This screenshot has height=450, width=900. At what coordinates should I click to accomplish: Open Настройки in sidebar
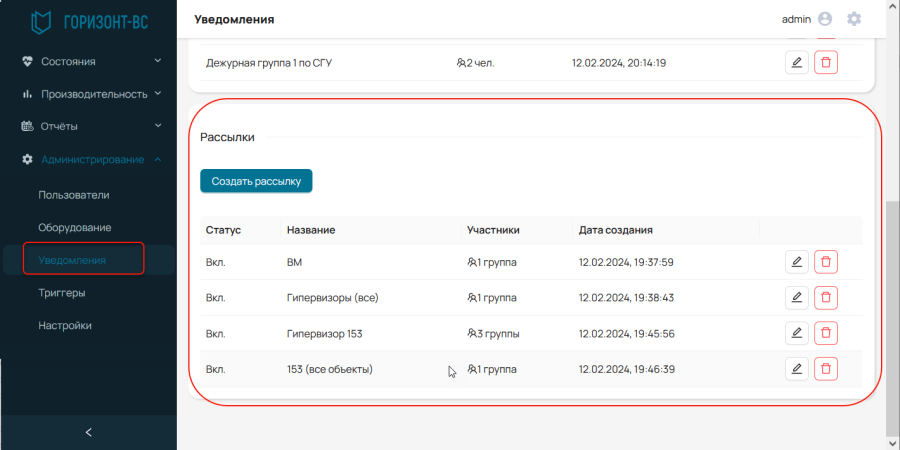click(x=65, y=325)
